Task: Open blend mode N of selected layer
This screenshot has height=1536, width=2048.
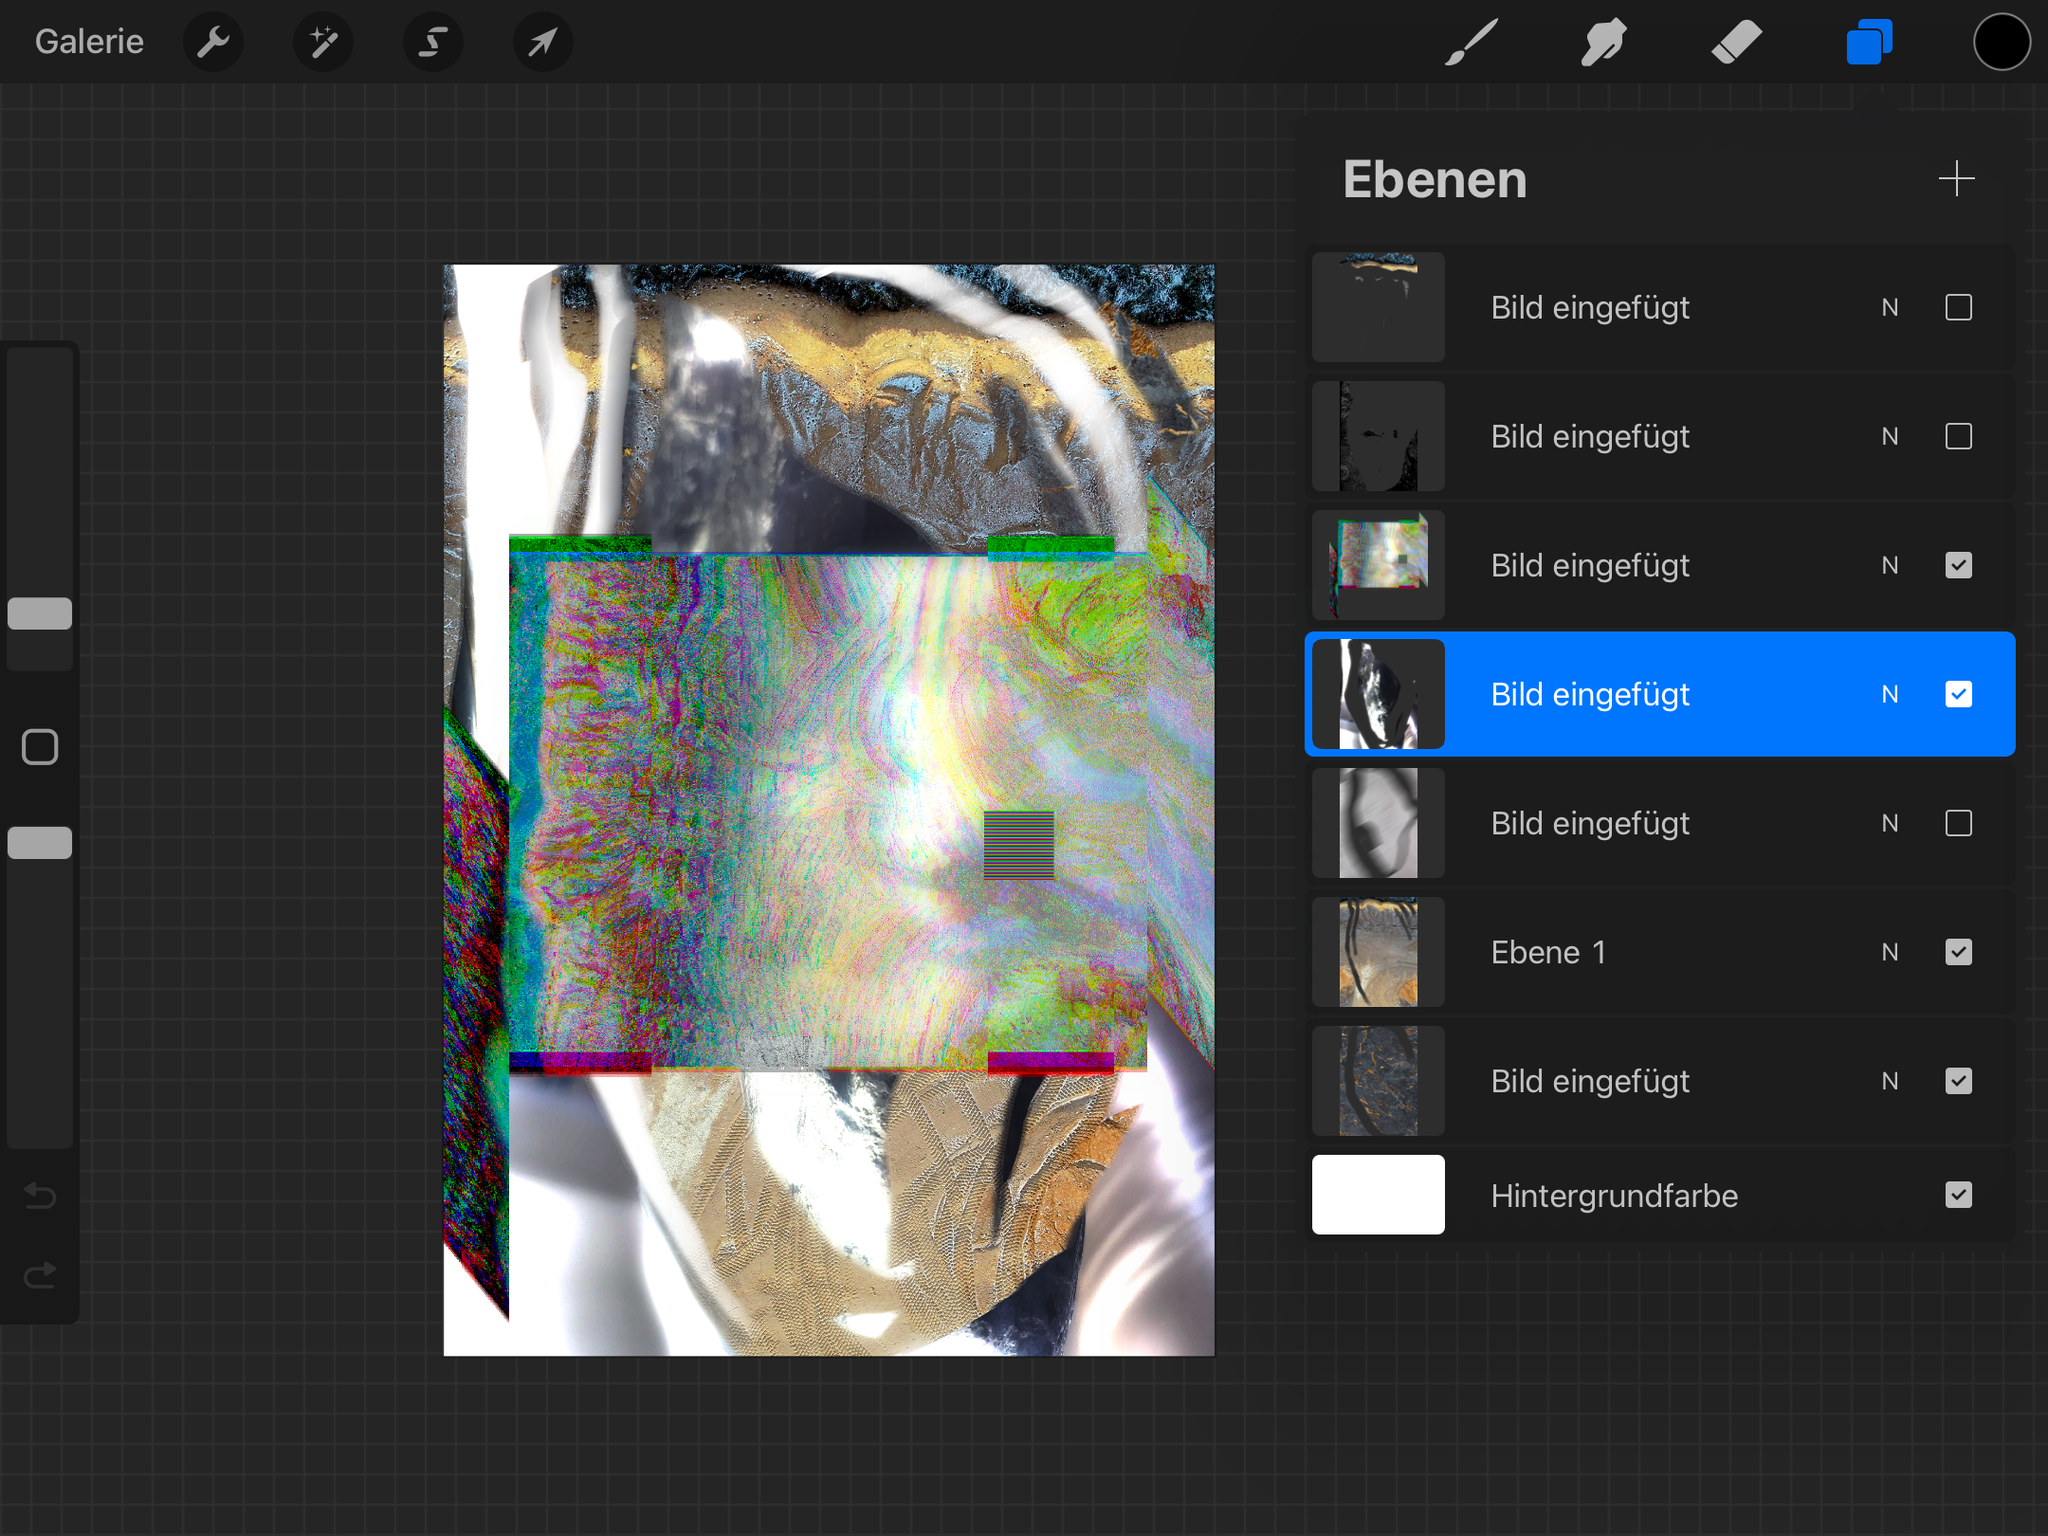Action: point(1889,694)
